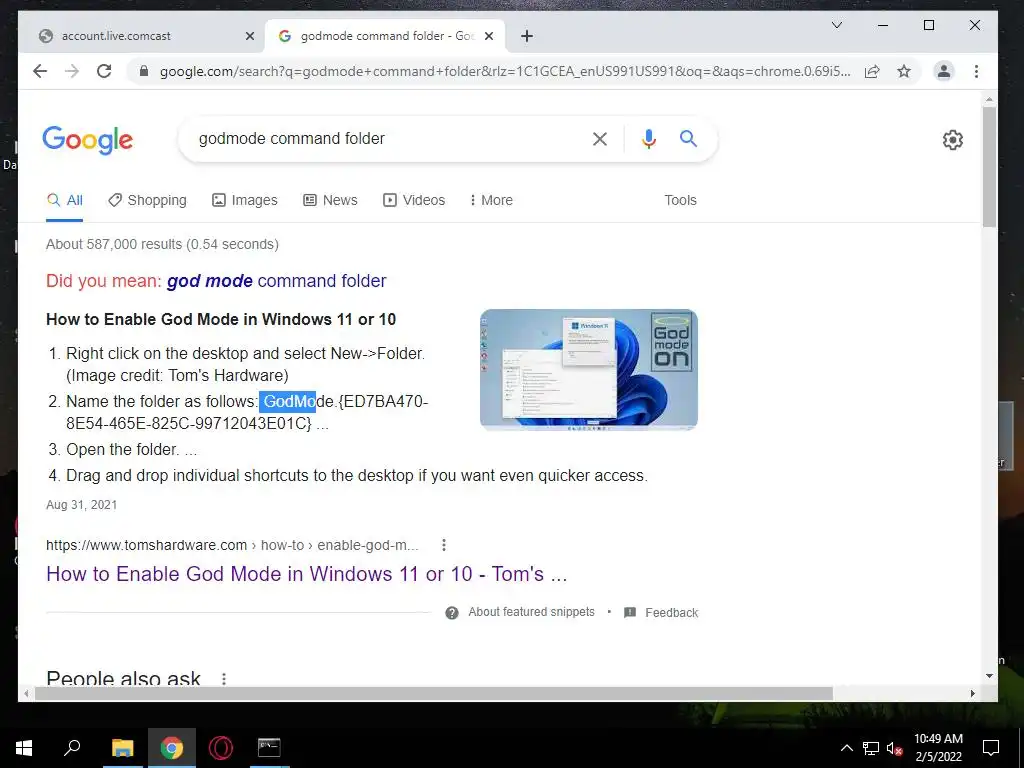Open People also ask options menu
The width and height of the screenshot is (1024, 768).
click(224, 679)
